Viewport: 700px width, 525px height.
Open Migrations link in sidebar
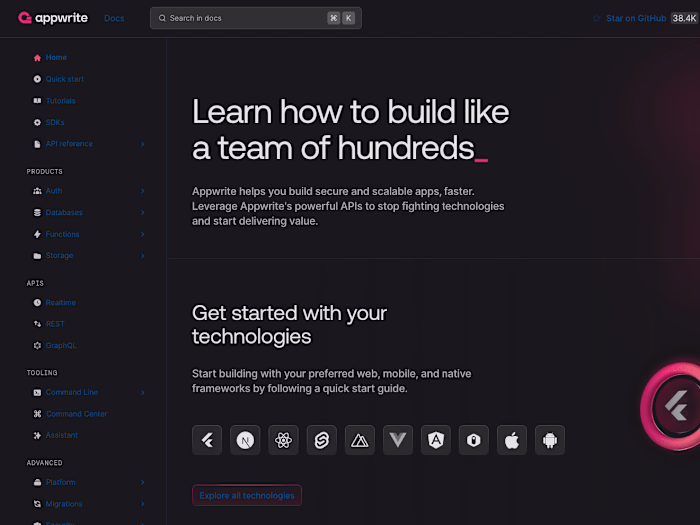[x=64, y=504]
